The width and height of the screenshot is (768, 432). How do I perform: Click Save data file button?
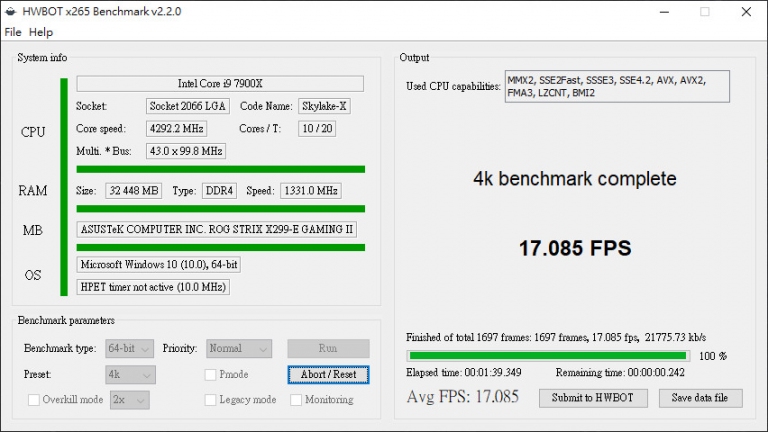tap(700, 398)
